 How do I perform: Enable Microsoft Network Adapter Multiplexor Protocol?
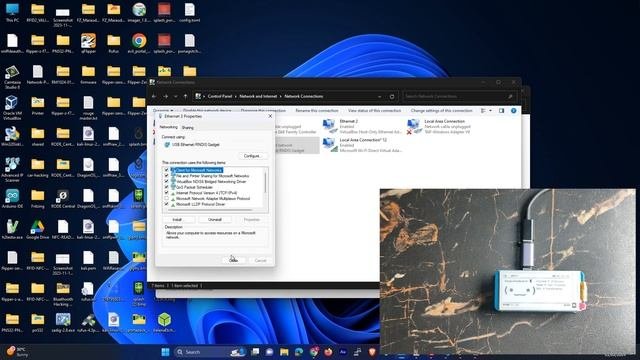(x=166, y=199)
